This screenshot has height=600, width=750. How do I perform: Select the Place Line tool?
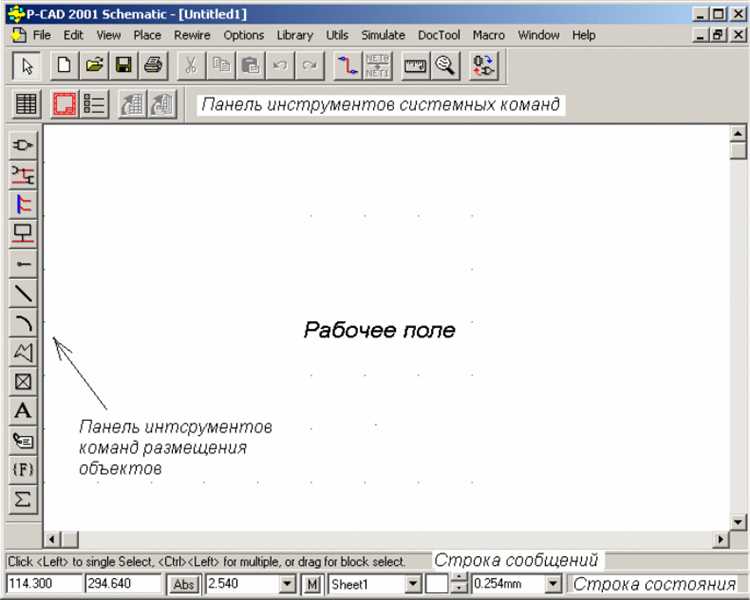tap(23, 293)
